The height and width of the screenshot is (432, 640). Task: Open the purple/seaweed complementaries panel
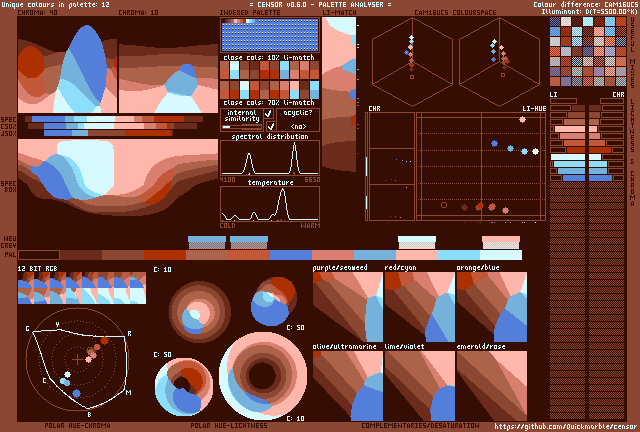(x=348, y=307)
